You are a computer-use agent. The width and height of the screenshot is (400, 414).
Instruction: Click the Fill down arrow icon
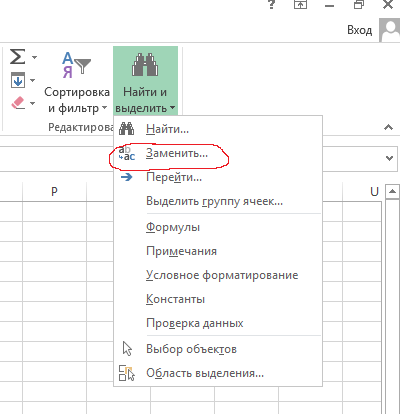18,80
